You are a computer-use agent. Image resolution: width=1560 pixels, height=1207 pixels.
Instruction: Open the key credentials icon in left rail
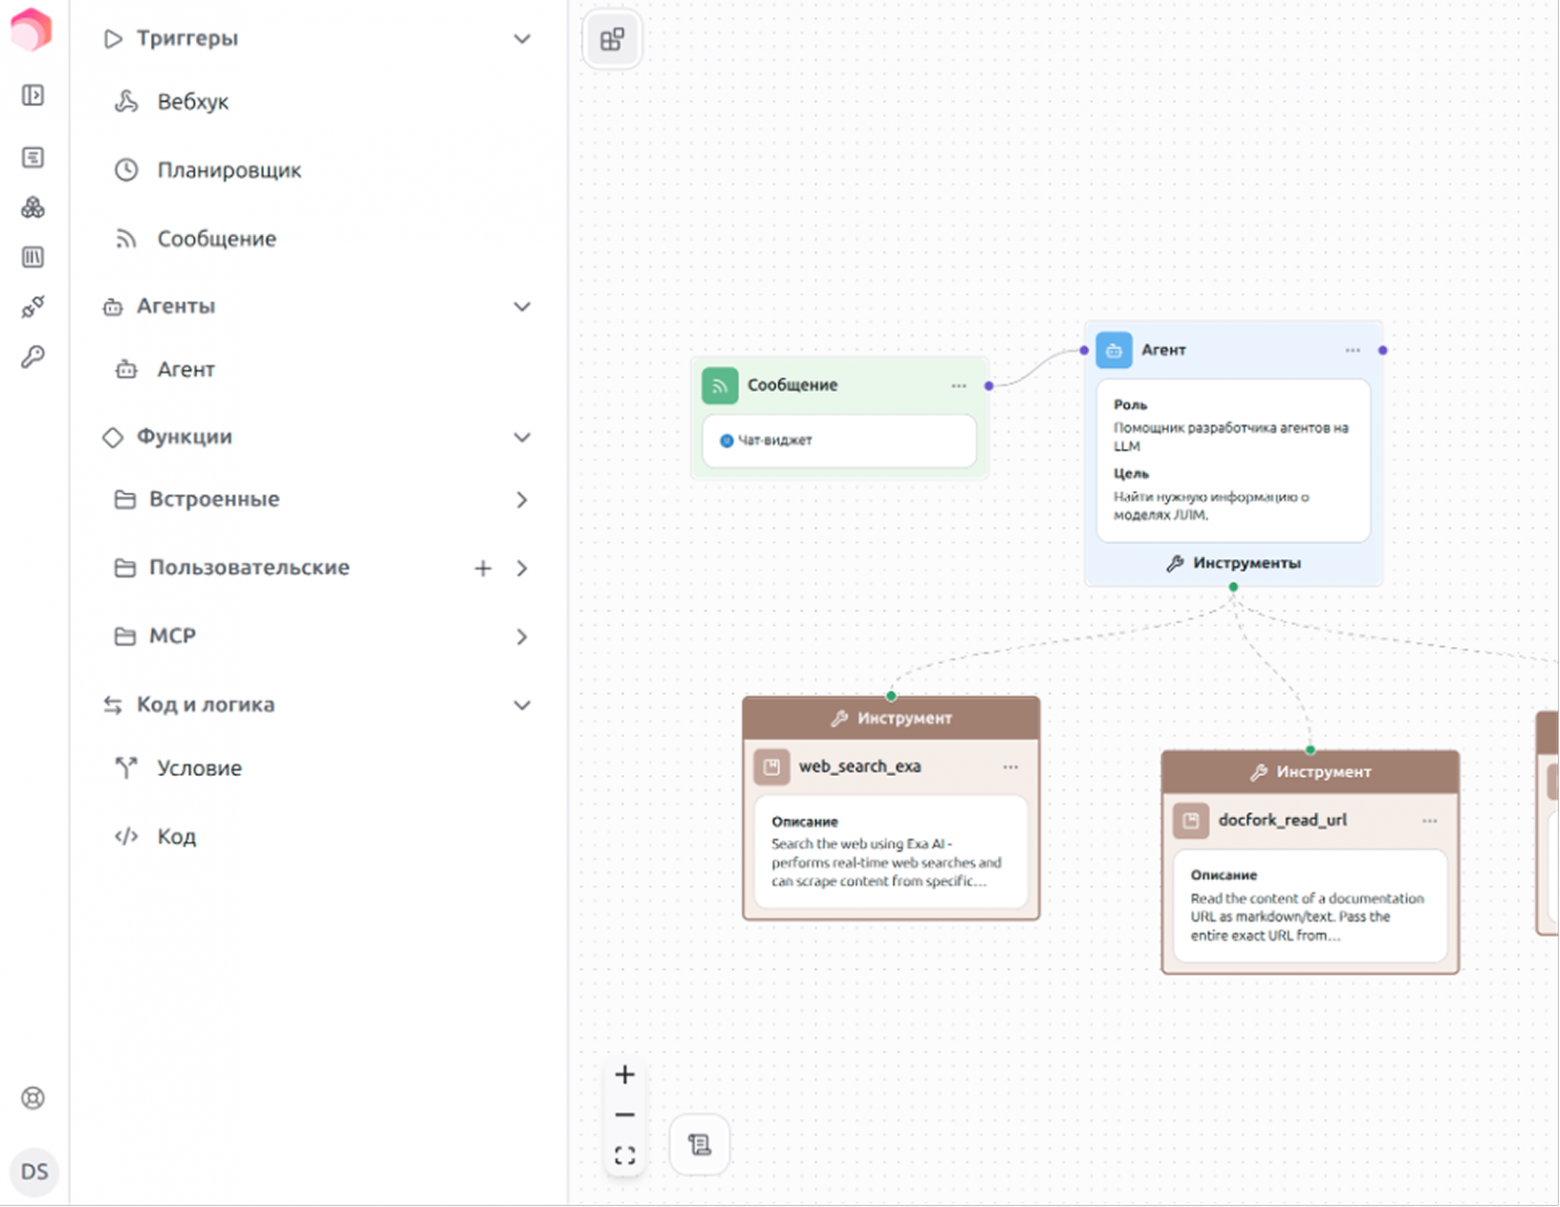33,357
